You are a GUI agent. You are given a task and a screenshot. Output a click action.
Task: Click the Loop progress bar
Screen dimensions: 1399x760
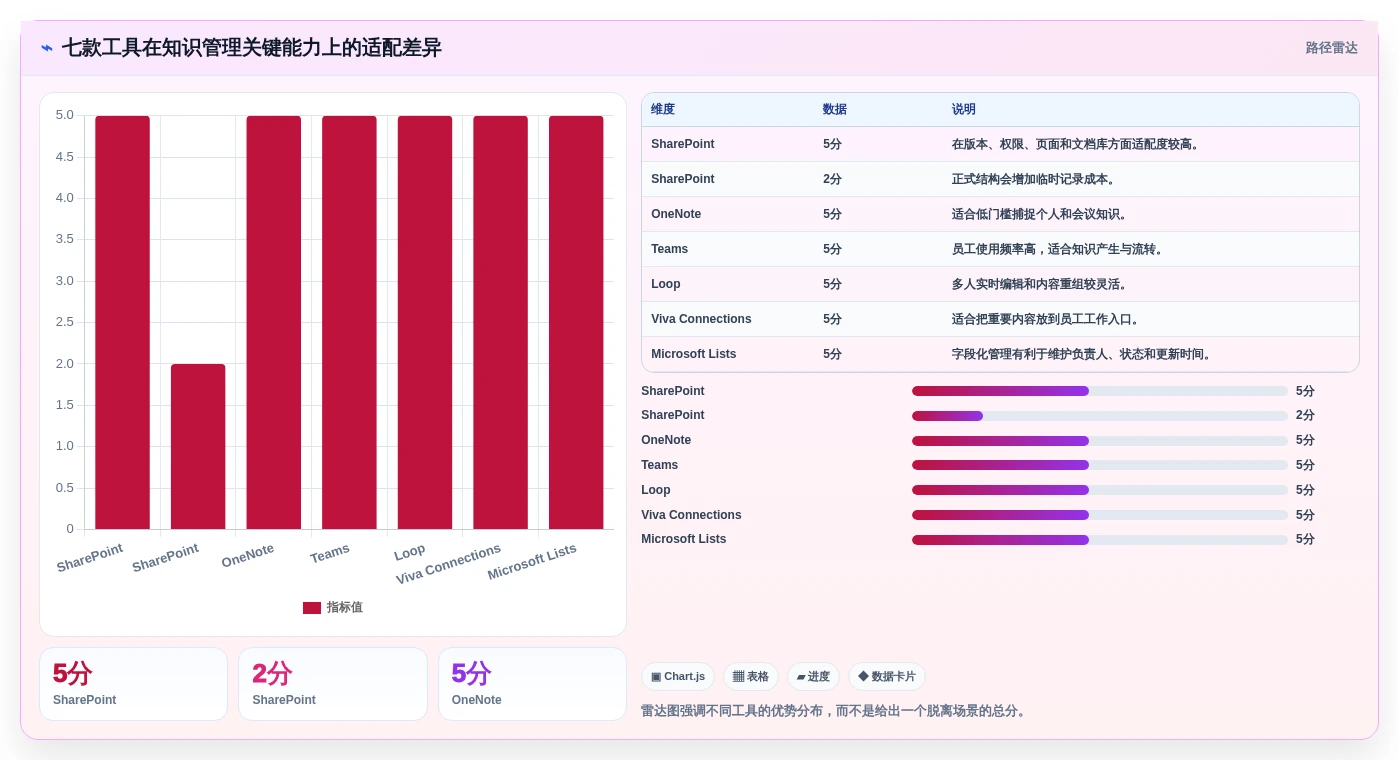(x=1100, y=490)
